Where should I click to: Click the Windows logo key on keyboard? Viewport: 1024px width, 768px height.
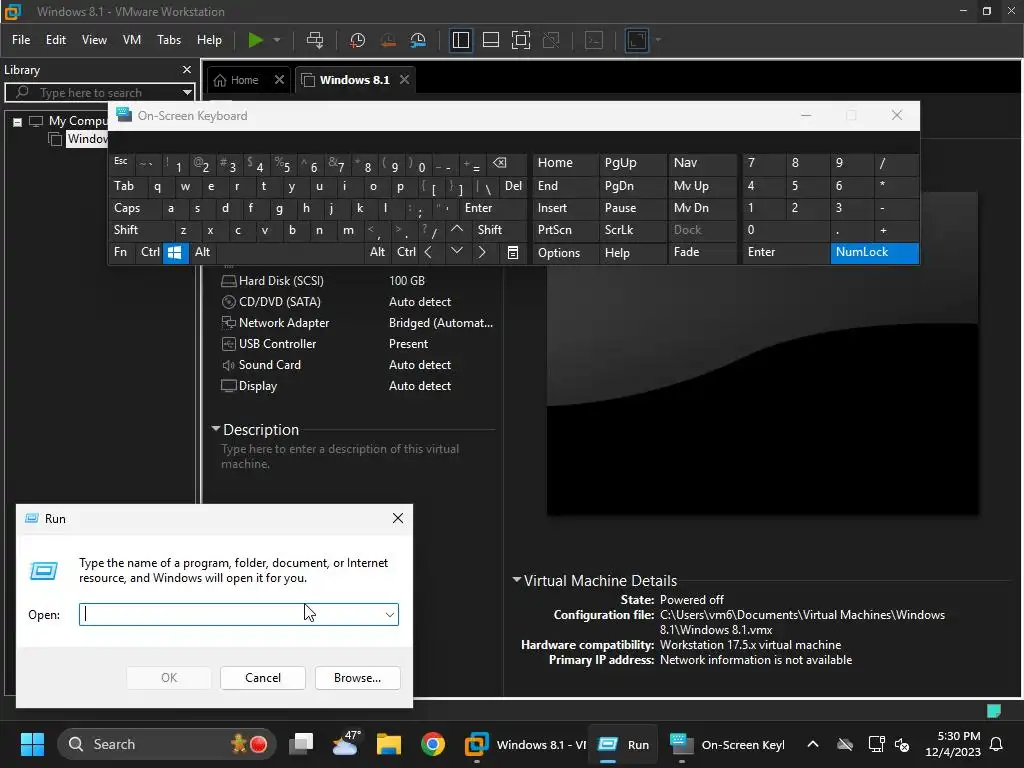[174, 252]
